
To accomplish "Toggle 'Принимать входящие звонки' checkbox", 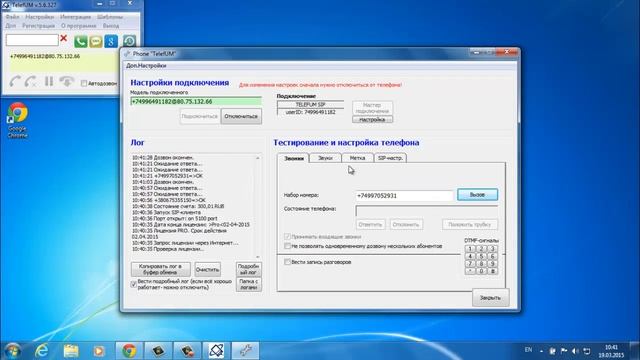I will click(287, 237).
